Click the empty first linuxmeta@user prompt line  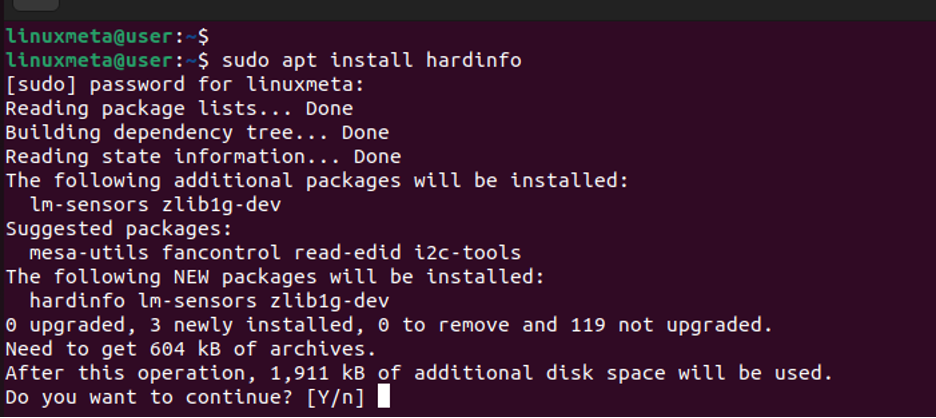click(x=107, y=36)
